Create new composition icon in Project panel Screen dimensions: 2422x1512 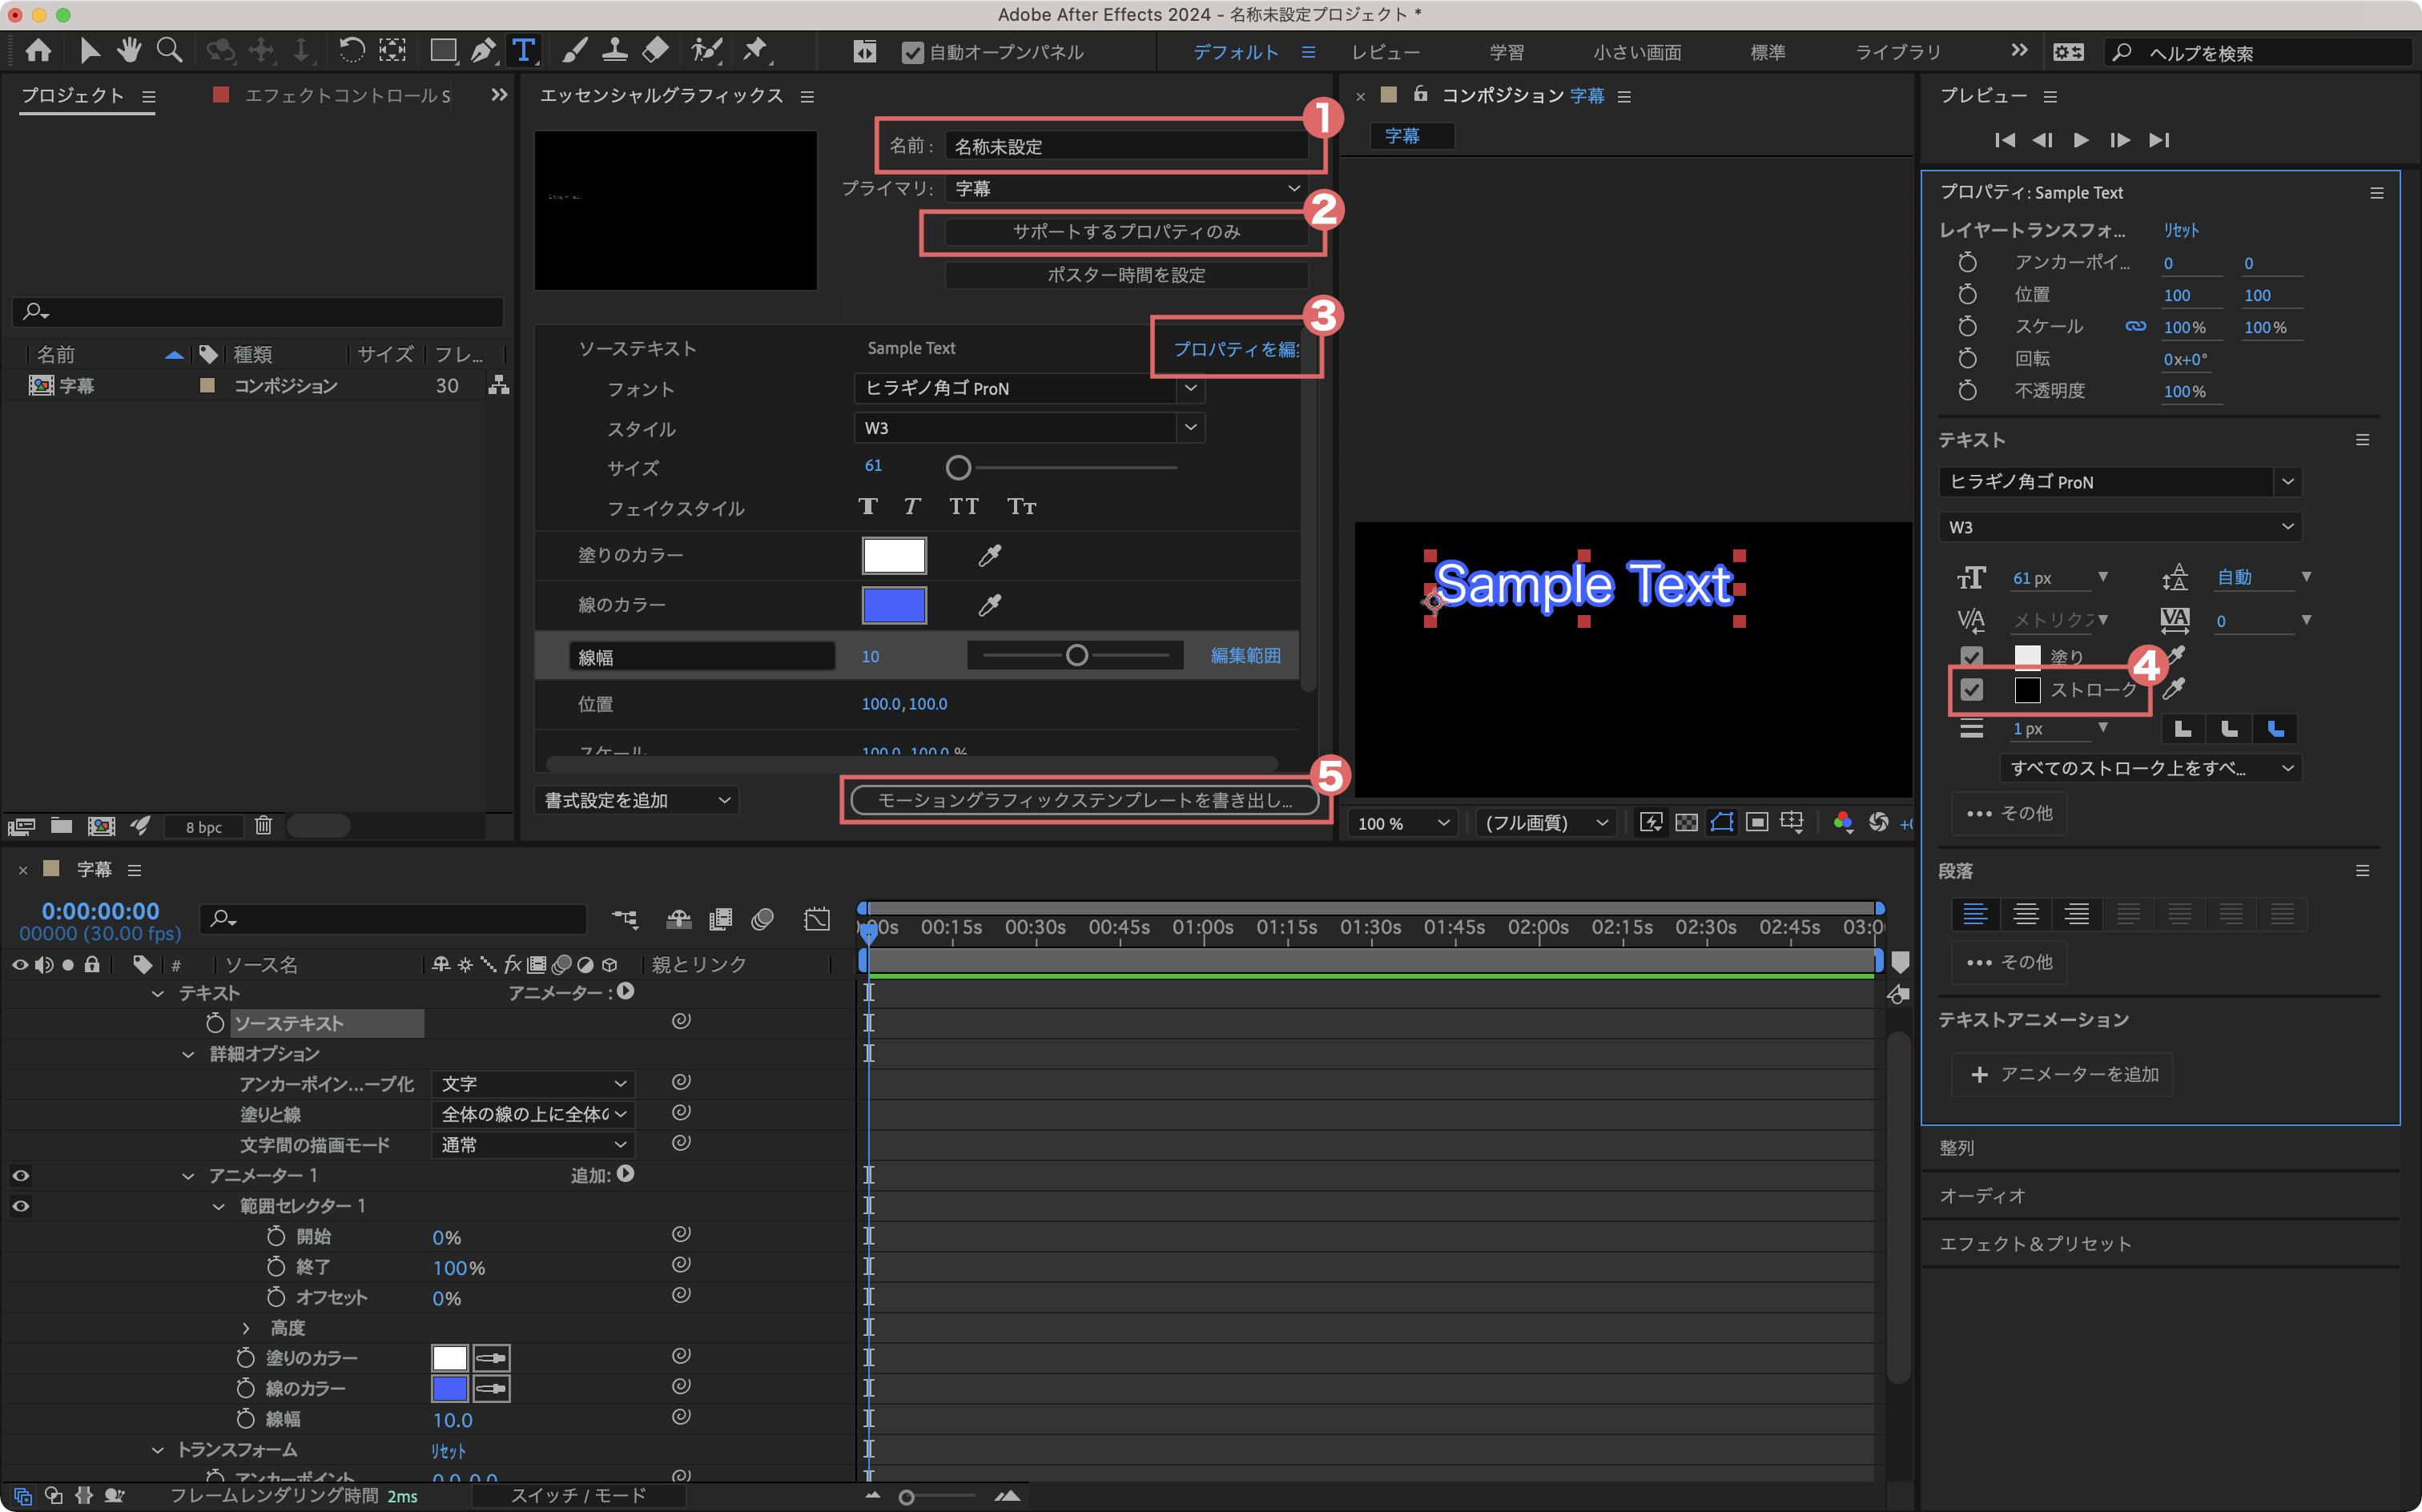pos(101,825)
